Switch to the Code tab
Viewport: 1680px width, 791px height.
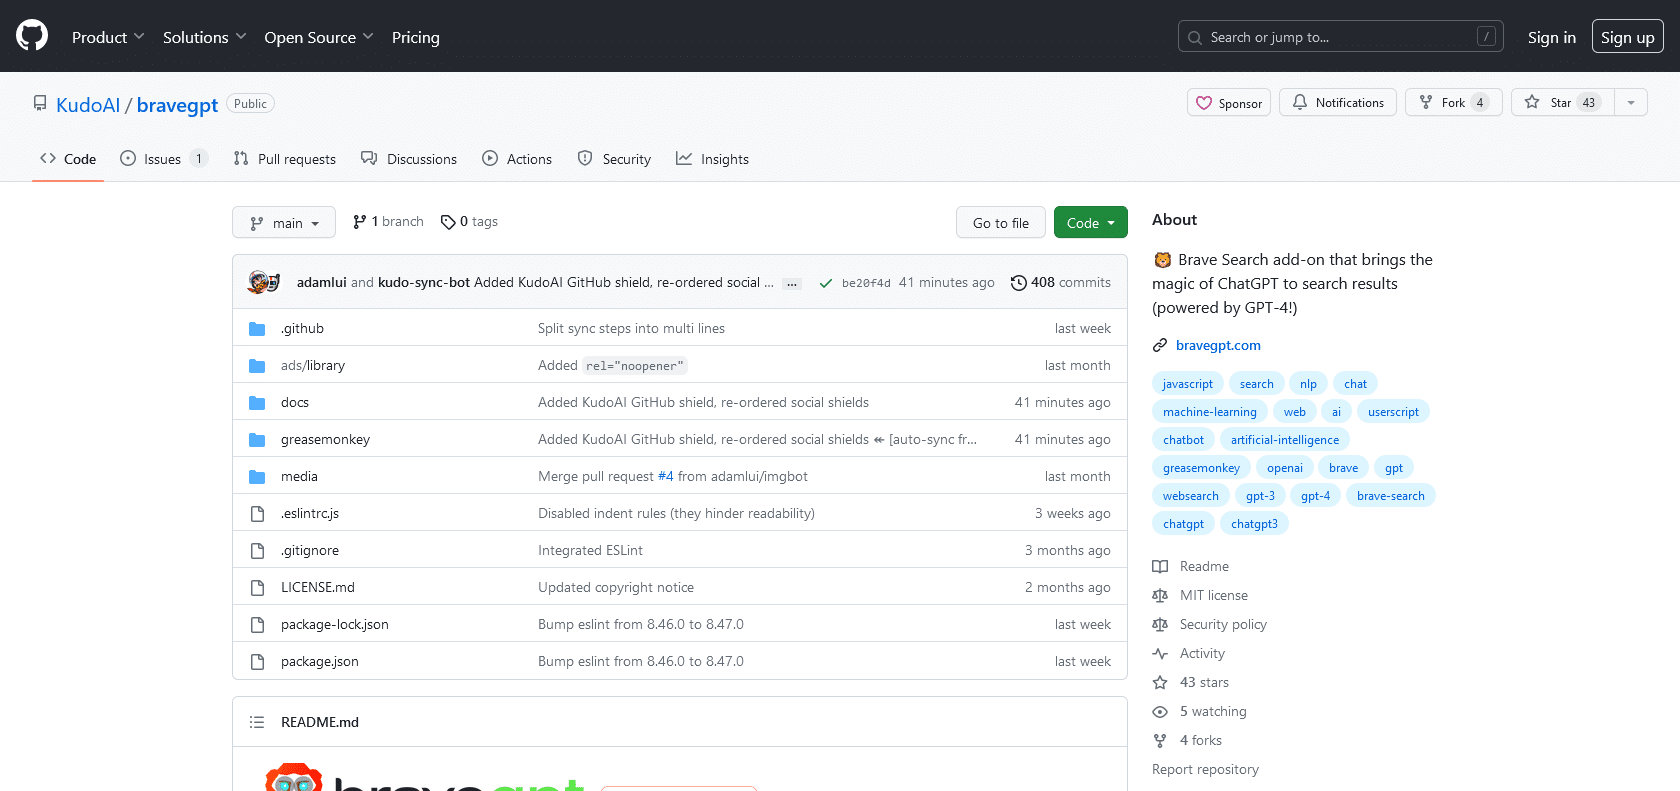68,159
